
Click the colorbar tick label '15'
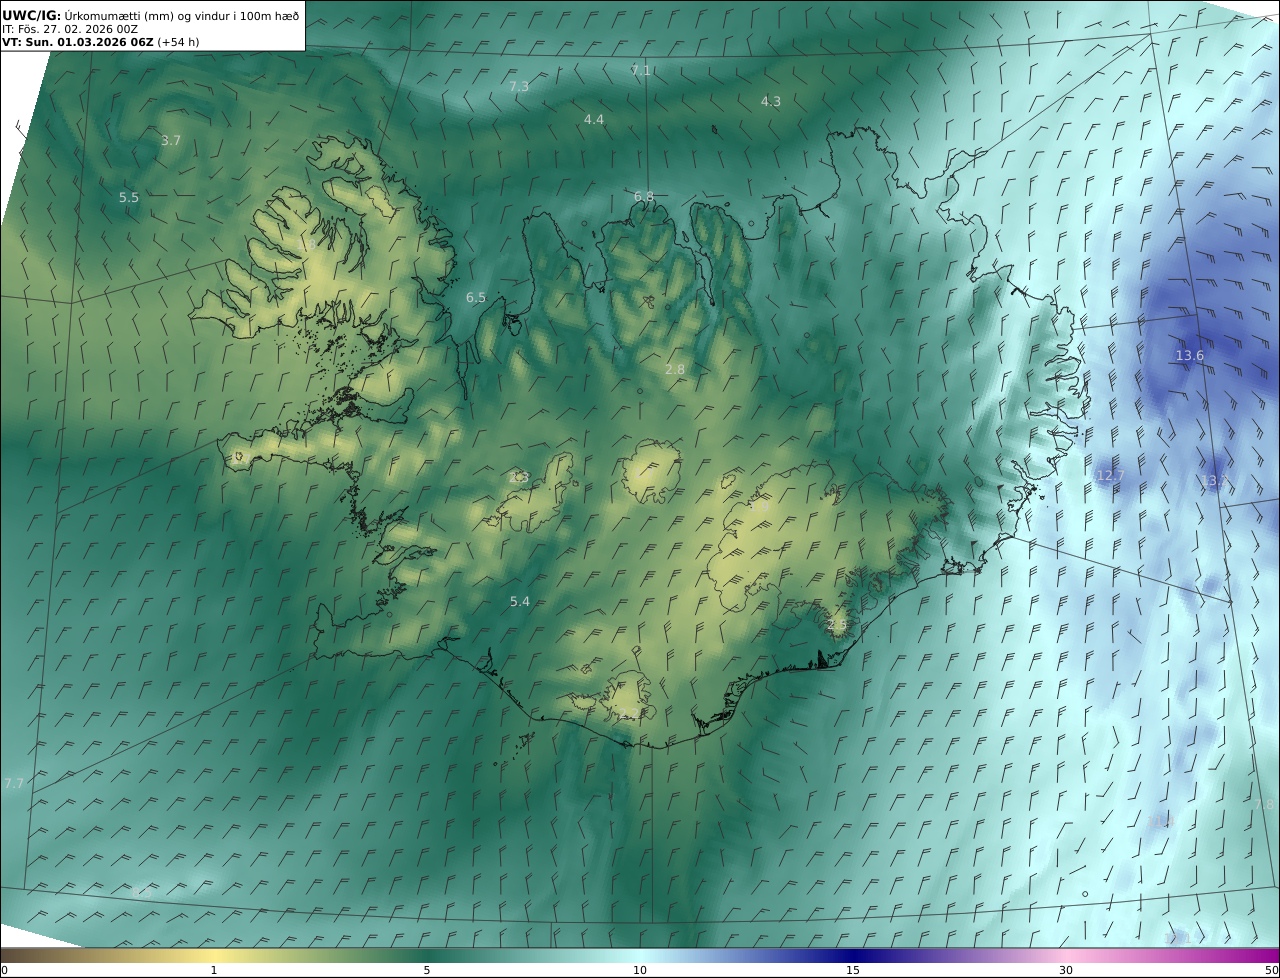click(853, 970)
